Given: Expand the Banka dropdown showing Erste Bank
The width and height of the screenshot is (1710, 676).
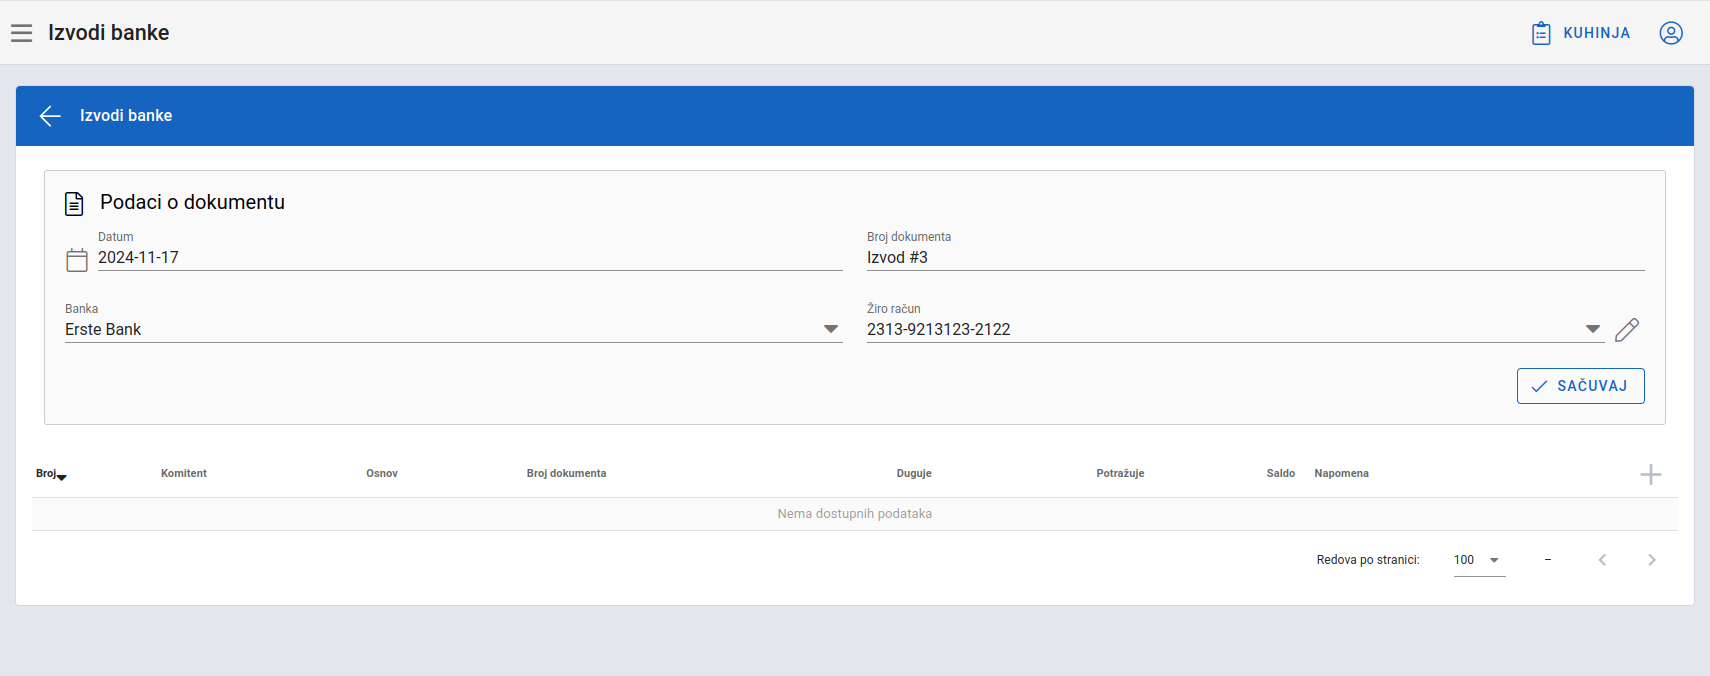Looking at the screenshot, I should [831, 329].
